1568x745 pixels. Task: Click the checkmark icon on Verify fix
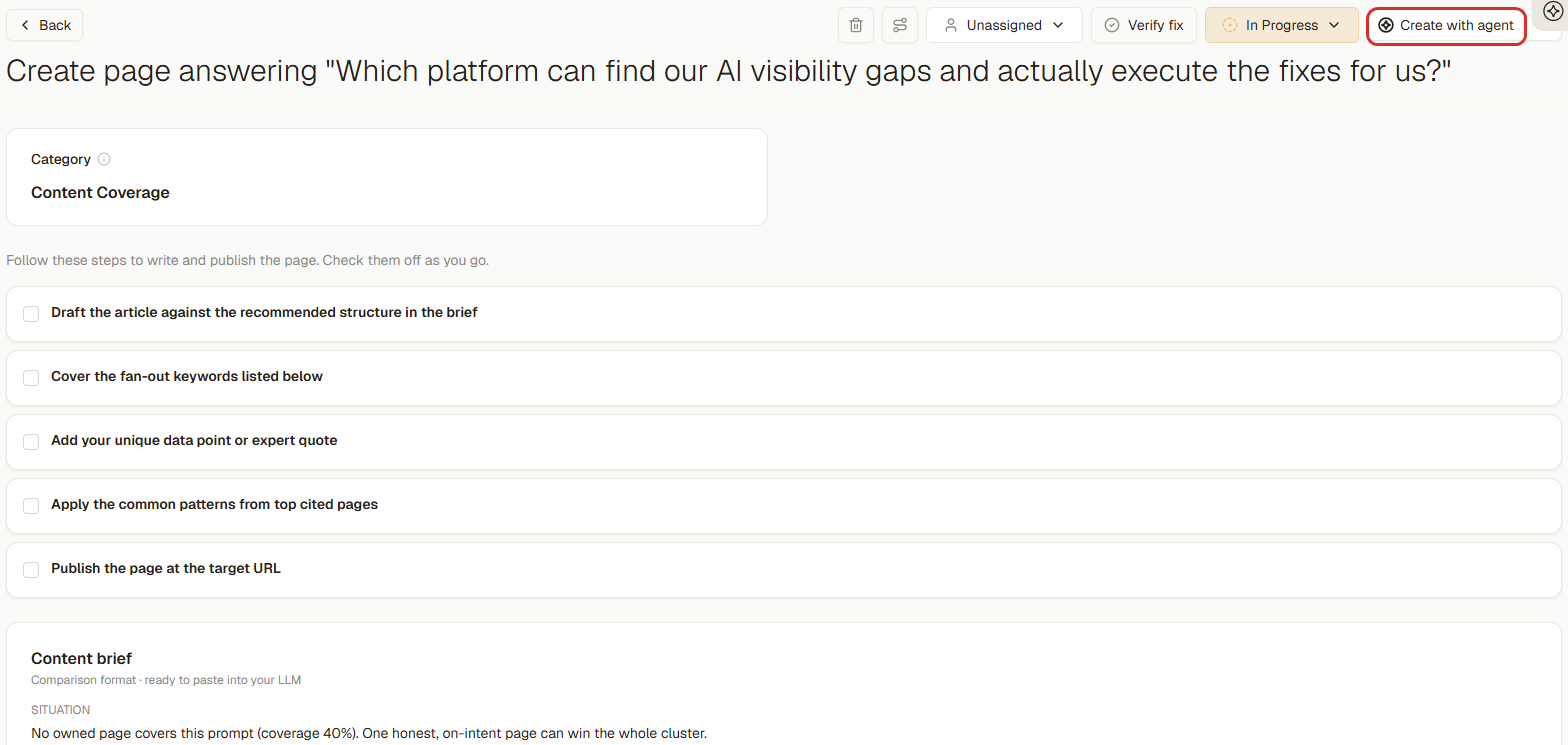[1112, 25]
